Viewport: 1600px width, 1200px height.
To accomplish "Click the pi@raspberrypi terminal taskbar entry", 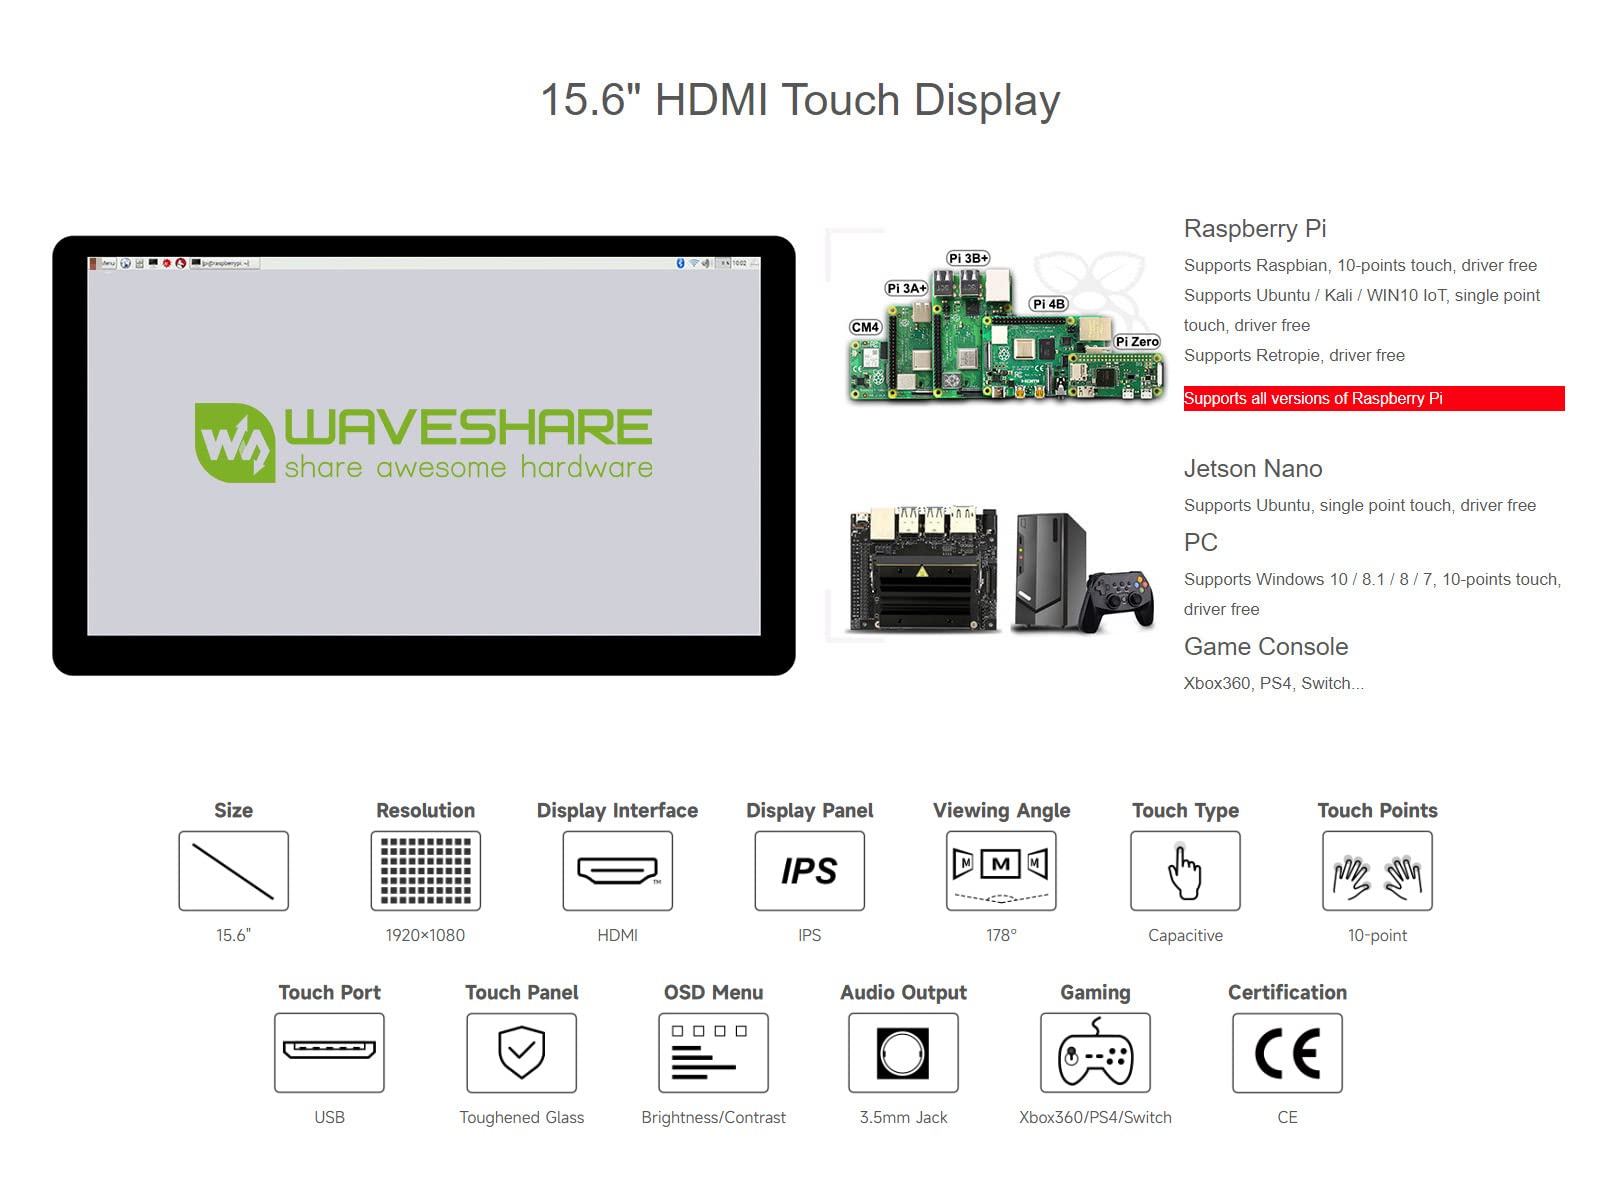I will tap(225, 263).
